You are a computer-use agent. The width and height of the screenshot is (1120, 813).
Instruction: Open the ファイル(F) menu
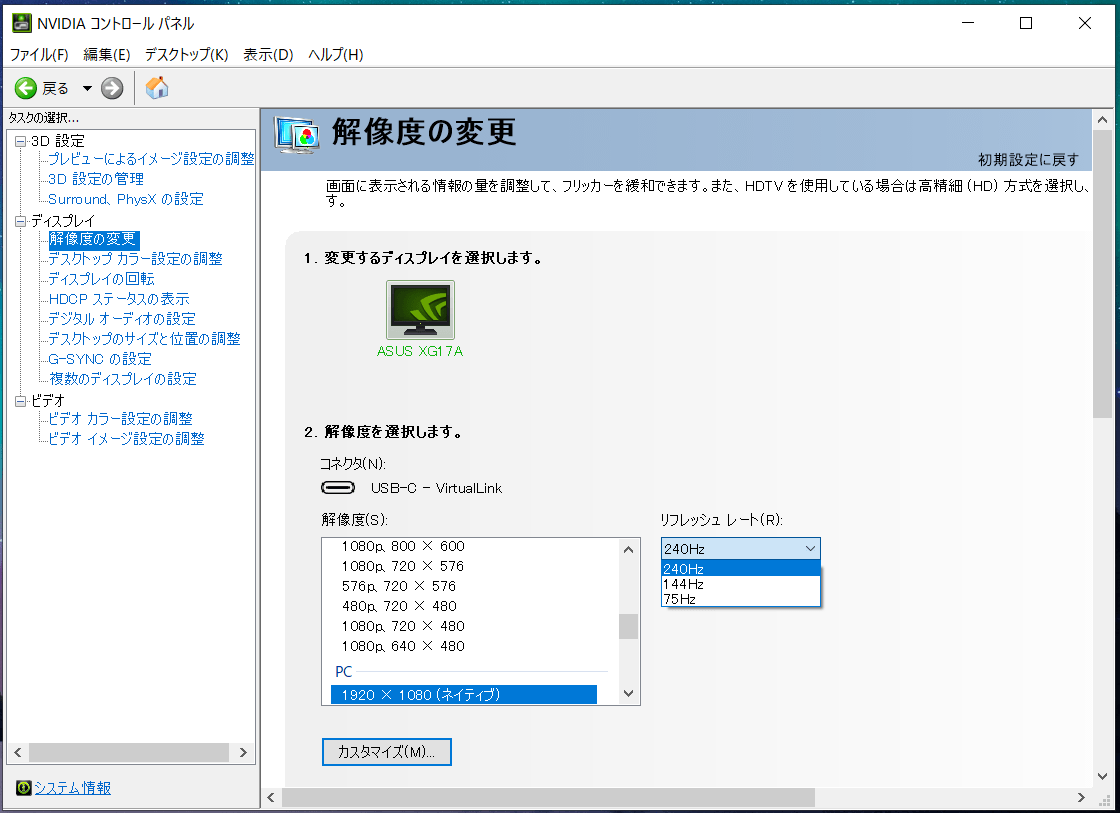(39, 54)
